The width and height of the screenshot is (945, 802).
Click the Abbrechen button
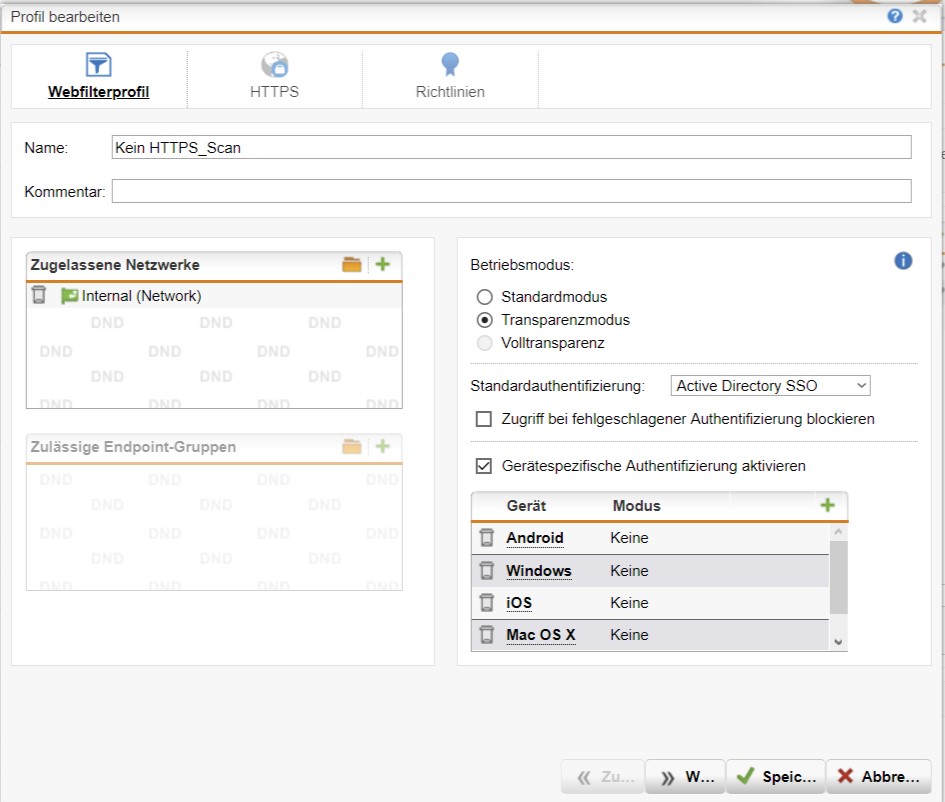coord(878,777)
